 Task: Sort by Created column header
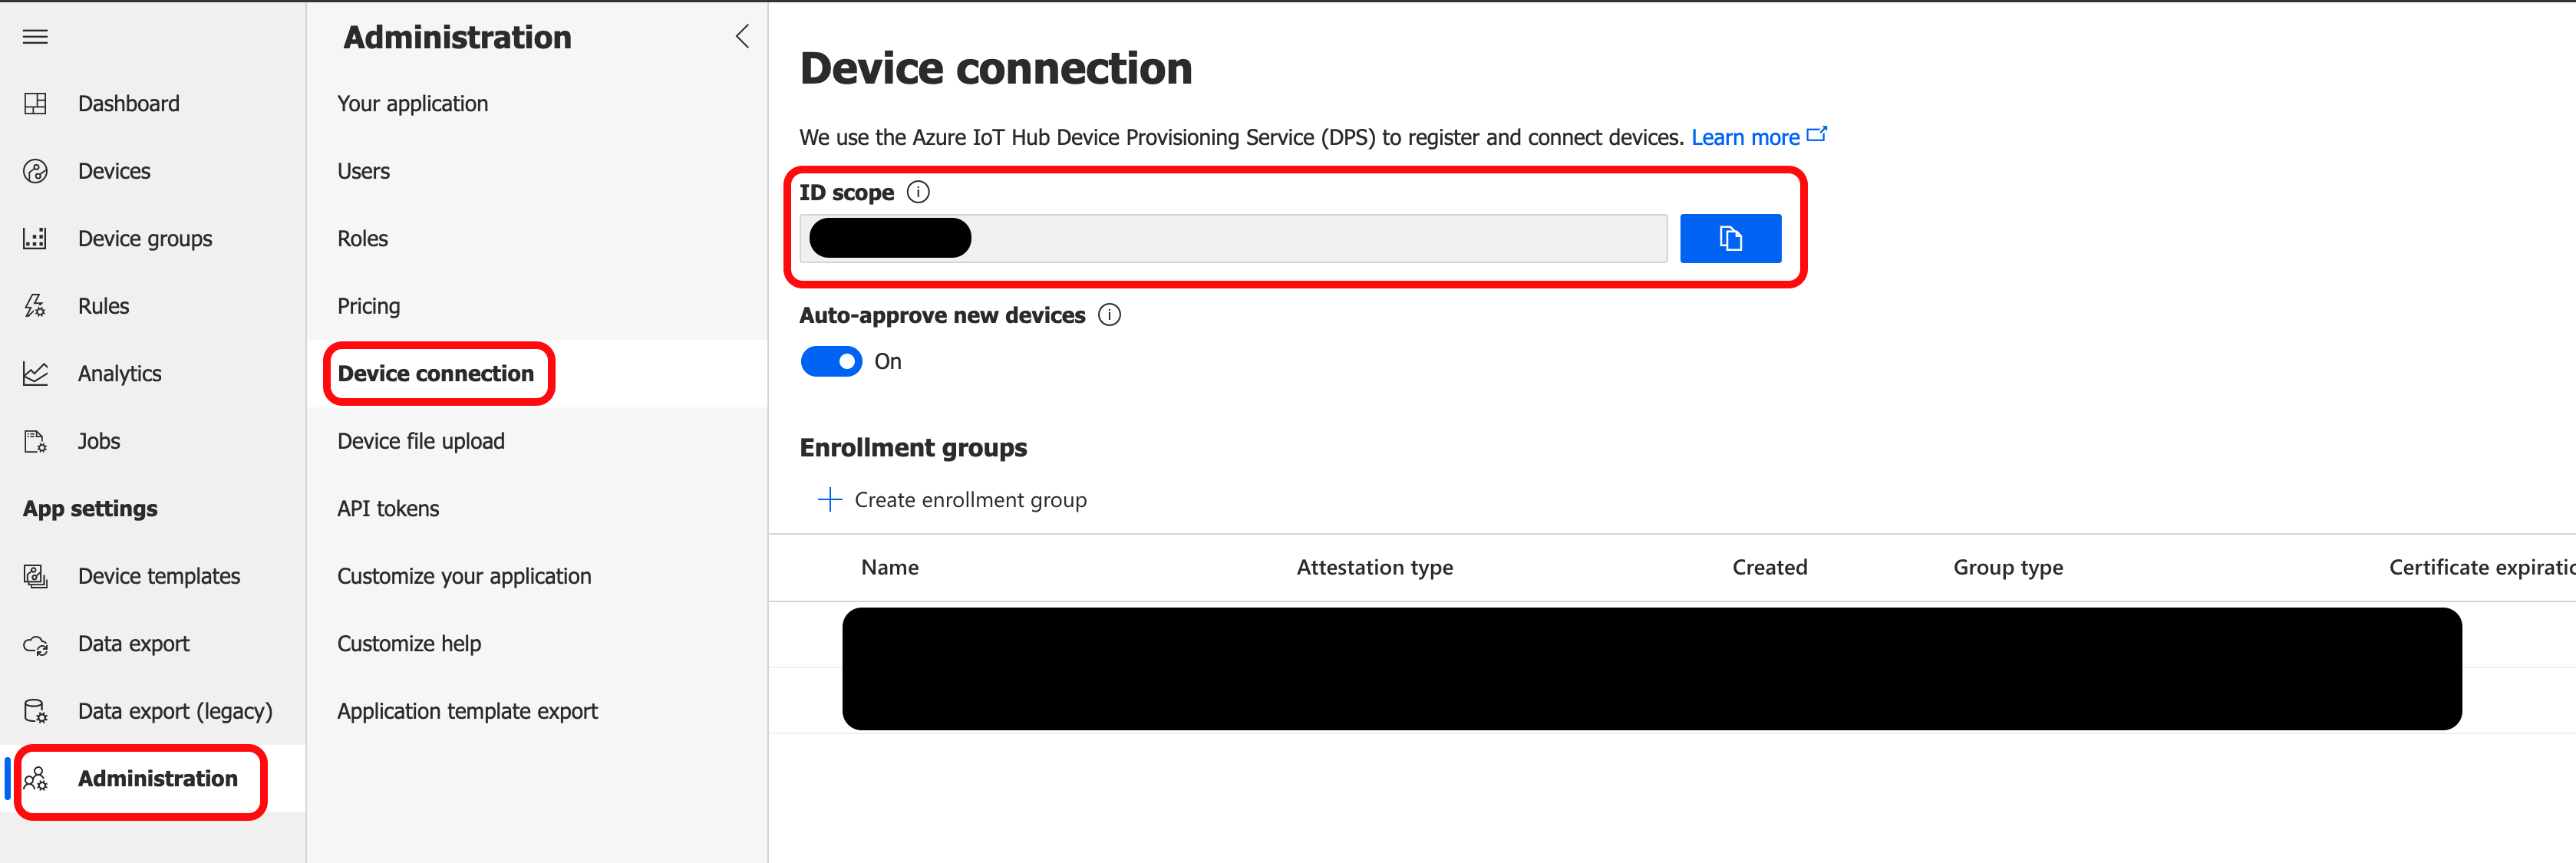pyautogui.click(x=1769, y=567)
